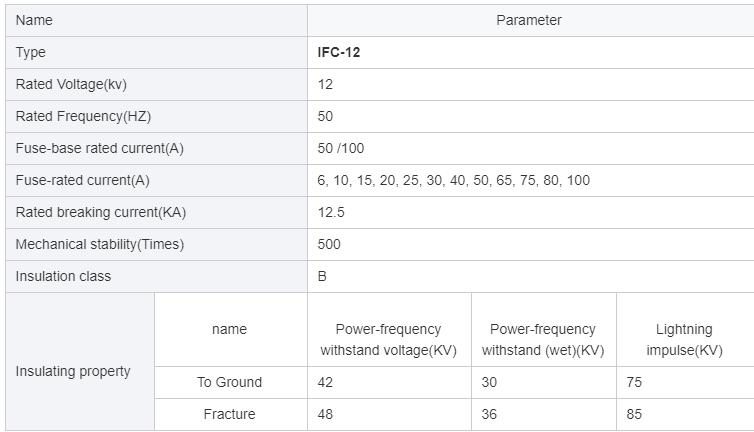The image size is (754, 432).
Task: Click the IFC-12 type value
Action: tap(339, 52)
